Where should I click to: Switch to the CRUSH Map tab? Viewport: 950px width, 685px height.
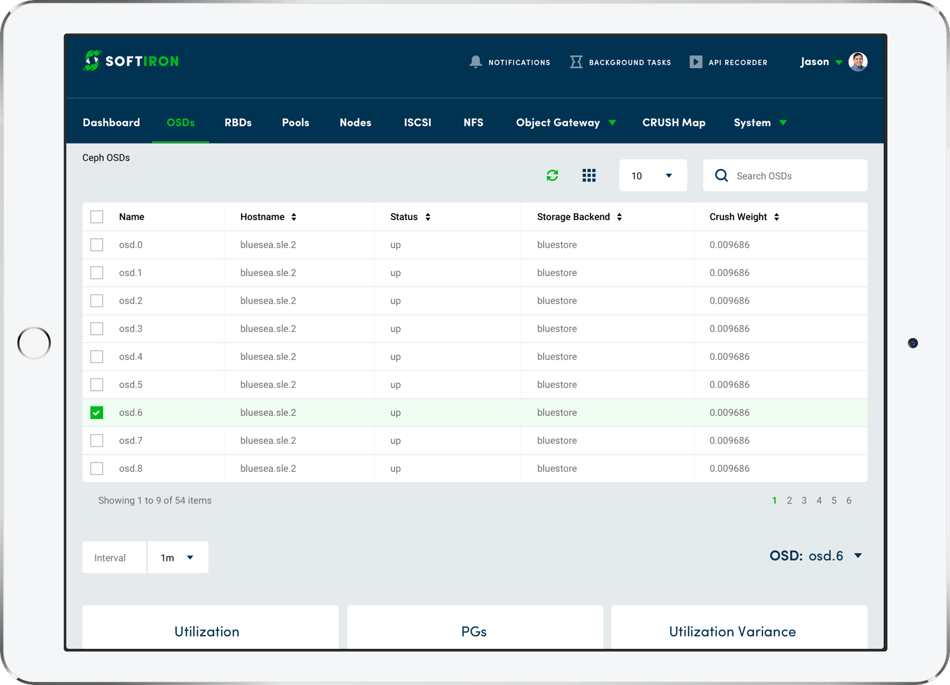click(673, 123)
